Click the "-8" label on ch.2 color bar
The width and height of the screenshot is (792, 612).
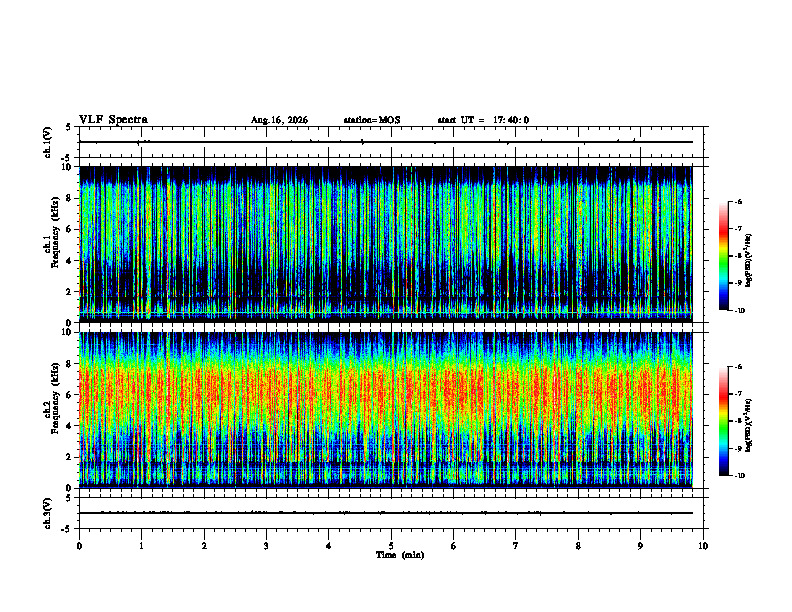[738, 421]
